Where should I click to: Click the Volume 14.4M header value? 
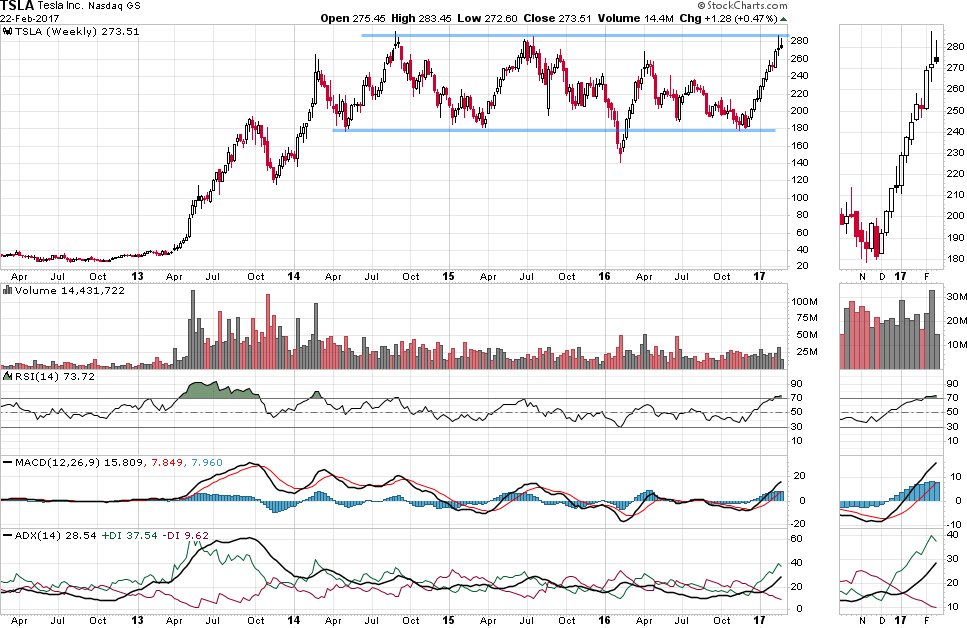(x=636, y=19)
